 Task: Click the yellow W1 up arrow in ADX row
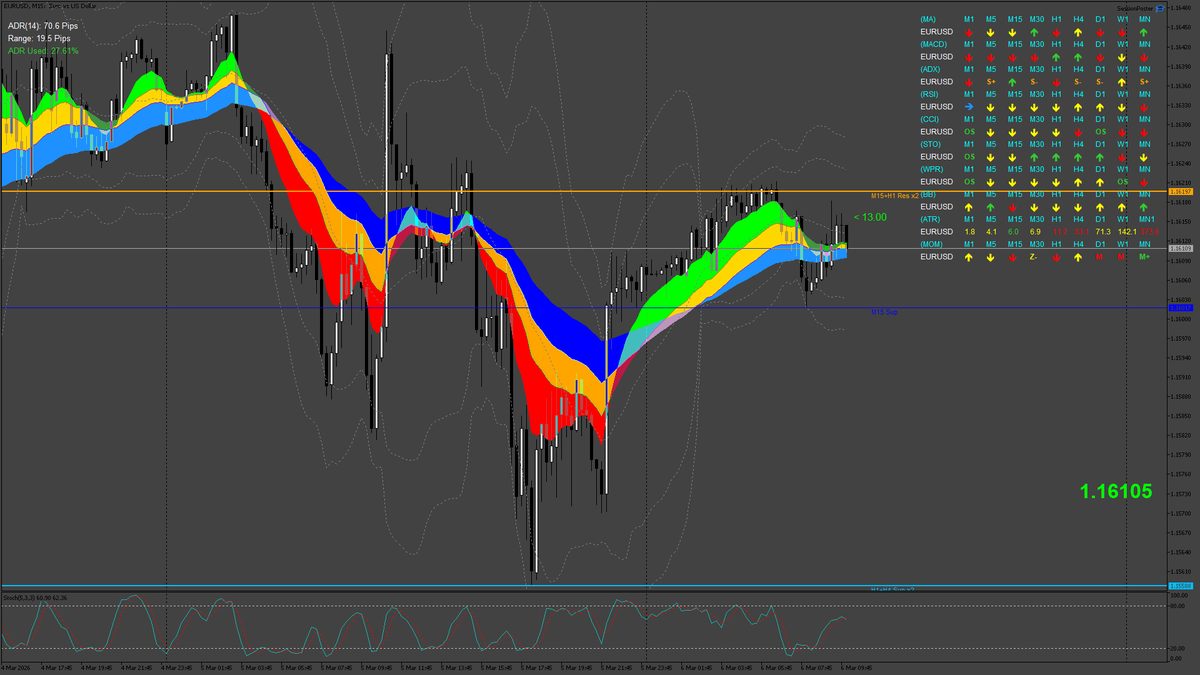point(1122,82)
